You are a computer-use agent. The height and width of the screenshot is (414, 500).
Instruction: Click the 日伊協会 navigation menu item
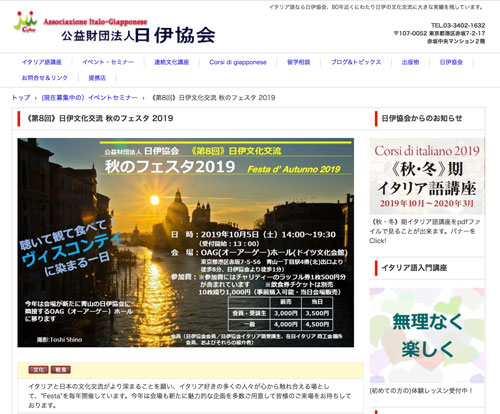(451, 62)
